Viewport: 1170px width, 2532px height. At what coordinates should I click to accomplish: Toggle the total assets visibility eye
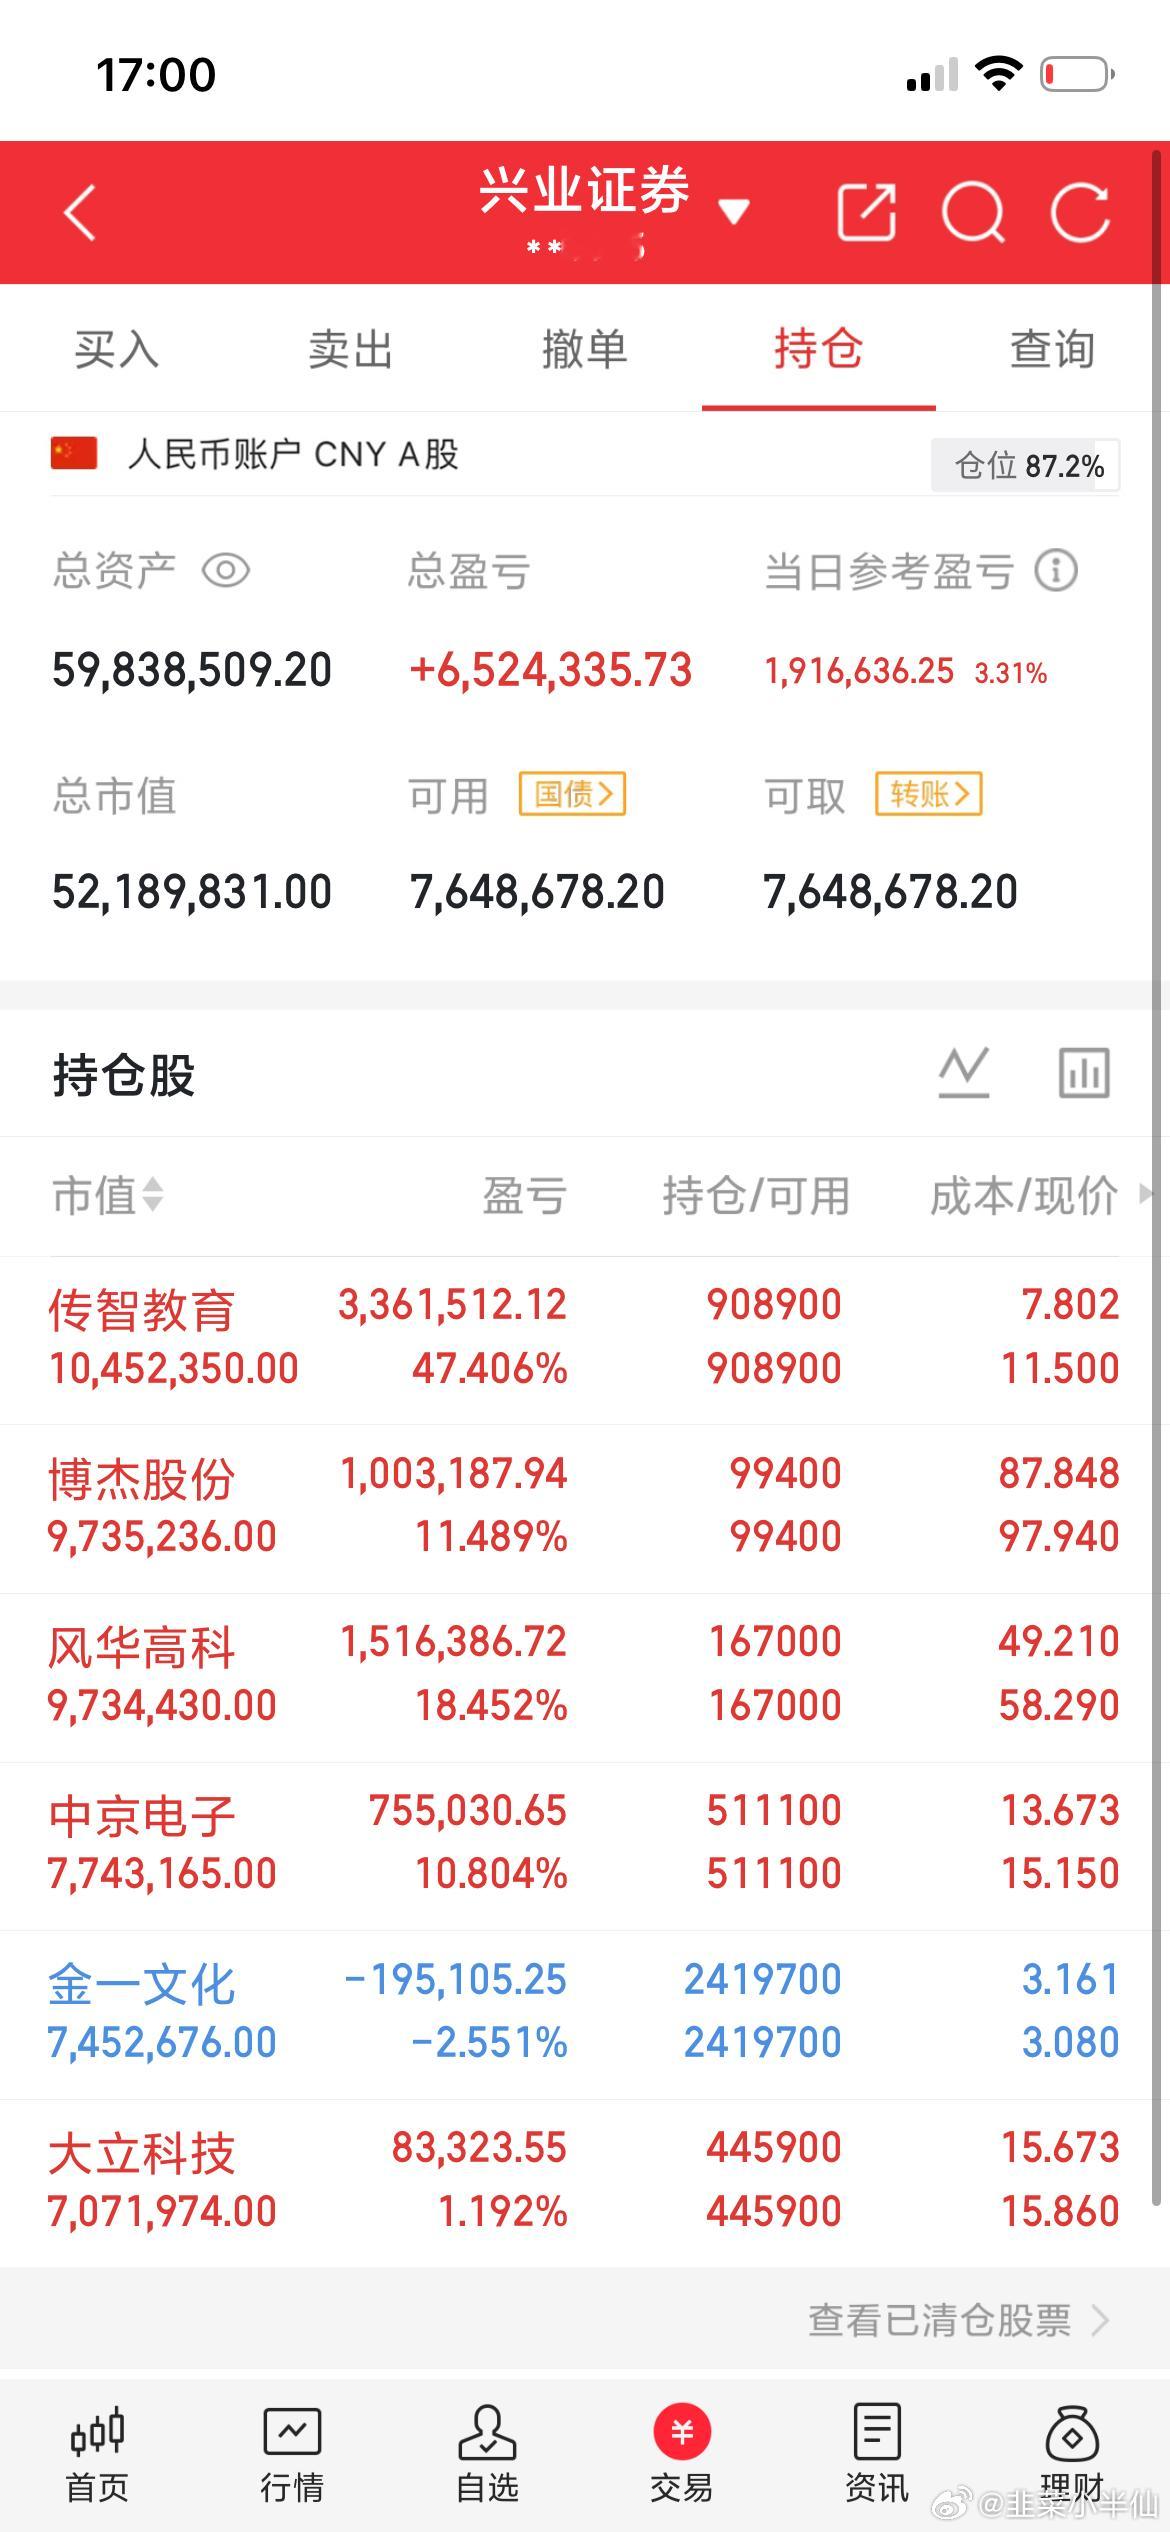pos(226,571)
